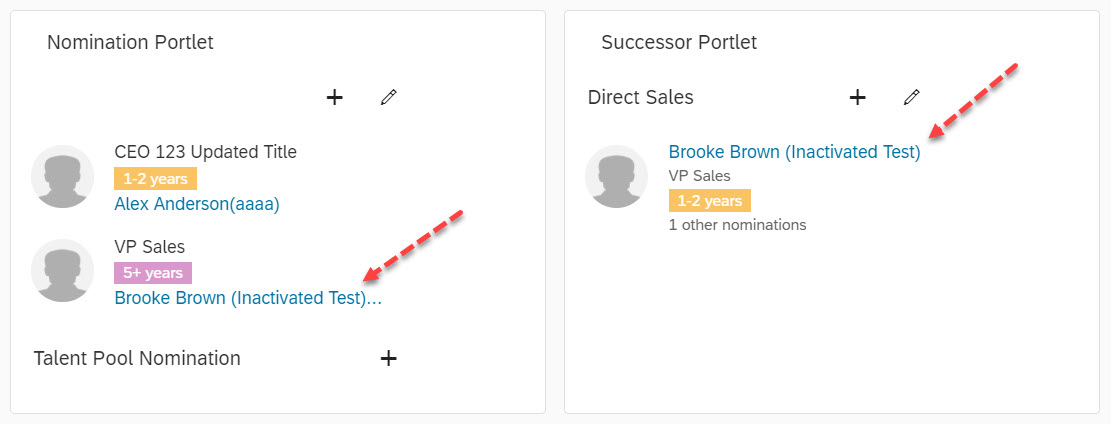The width and height of the screenshot is (1111, 424).
Task: Edit nominations with the pencil icon in Nomination Portlet
Action: [388, 97]
